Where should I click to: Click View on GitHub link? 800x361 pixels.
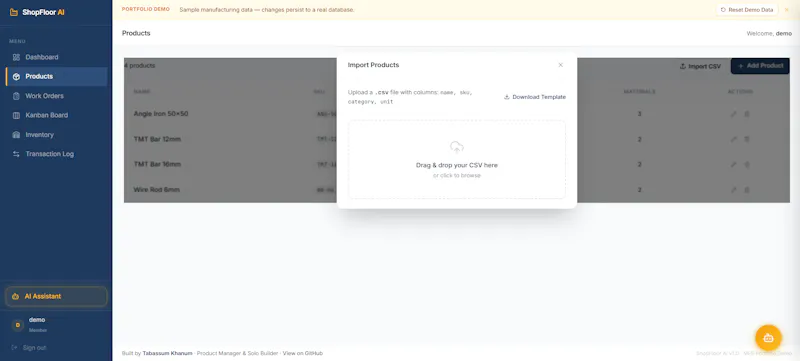[303, 353]
